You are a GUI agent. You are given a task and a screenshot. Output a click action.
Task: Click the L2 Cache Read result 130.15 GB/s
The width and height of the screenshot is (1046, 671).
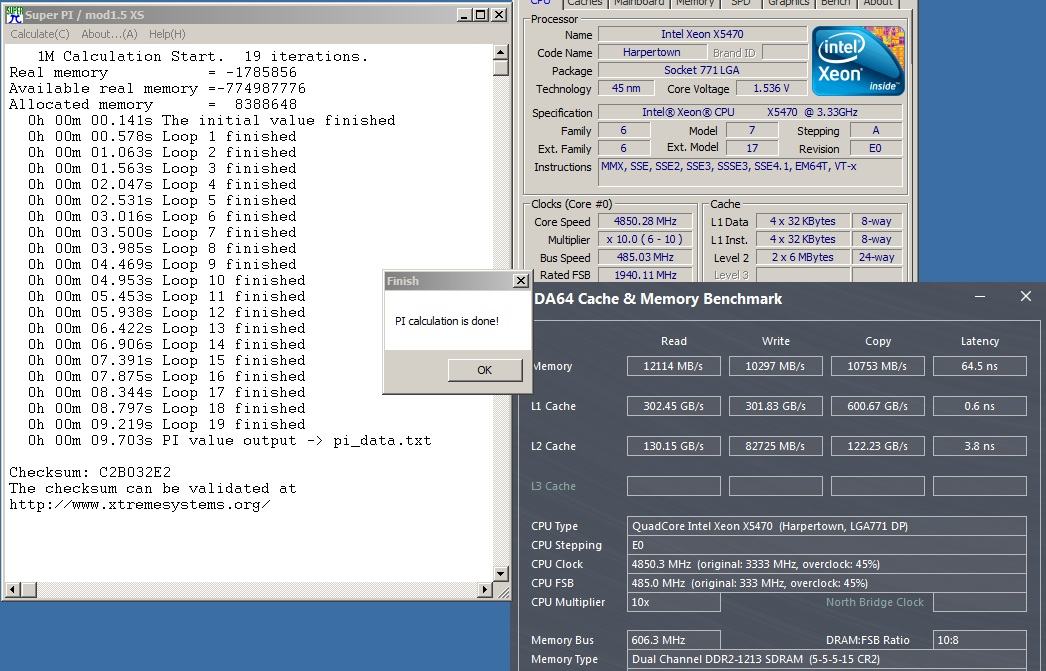pos(674,446)
